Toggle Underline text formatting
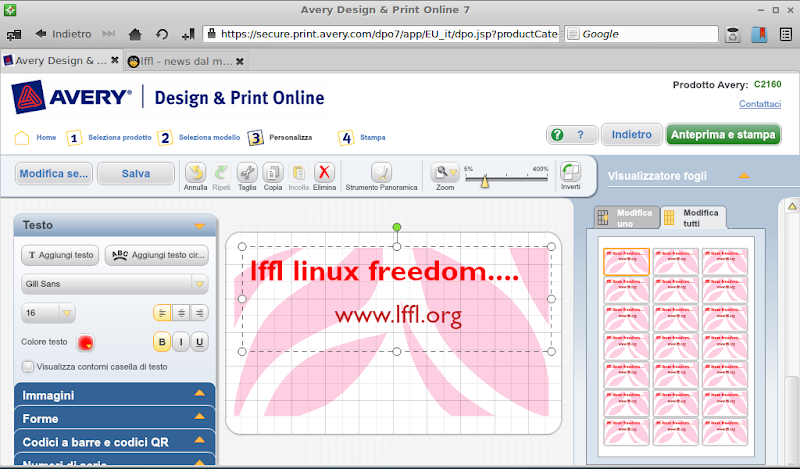800x469 pixels. click(199, 342)
